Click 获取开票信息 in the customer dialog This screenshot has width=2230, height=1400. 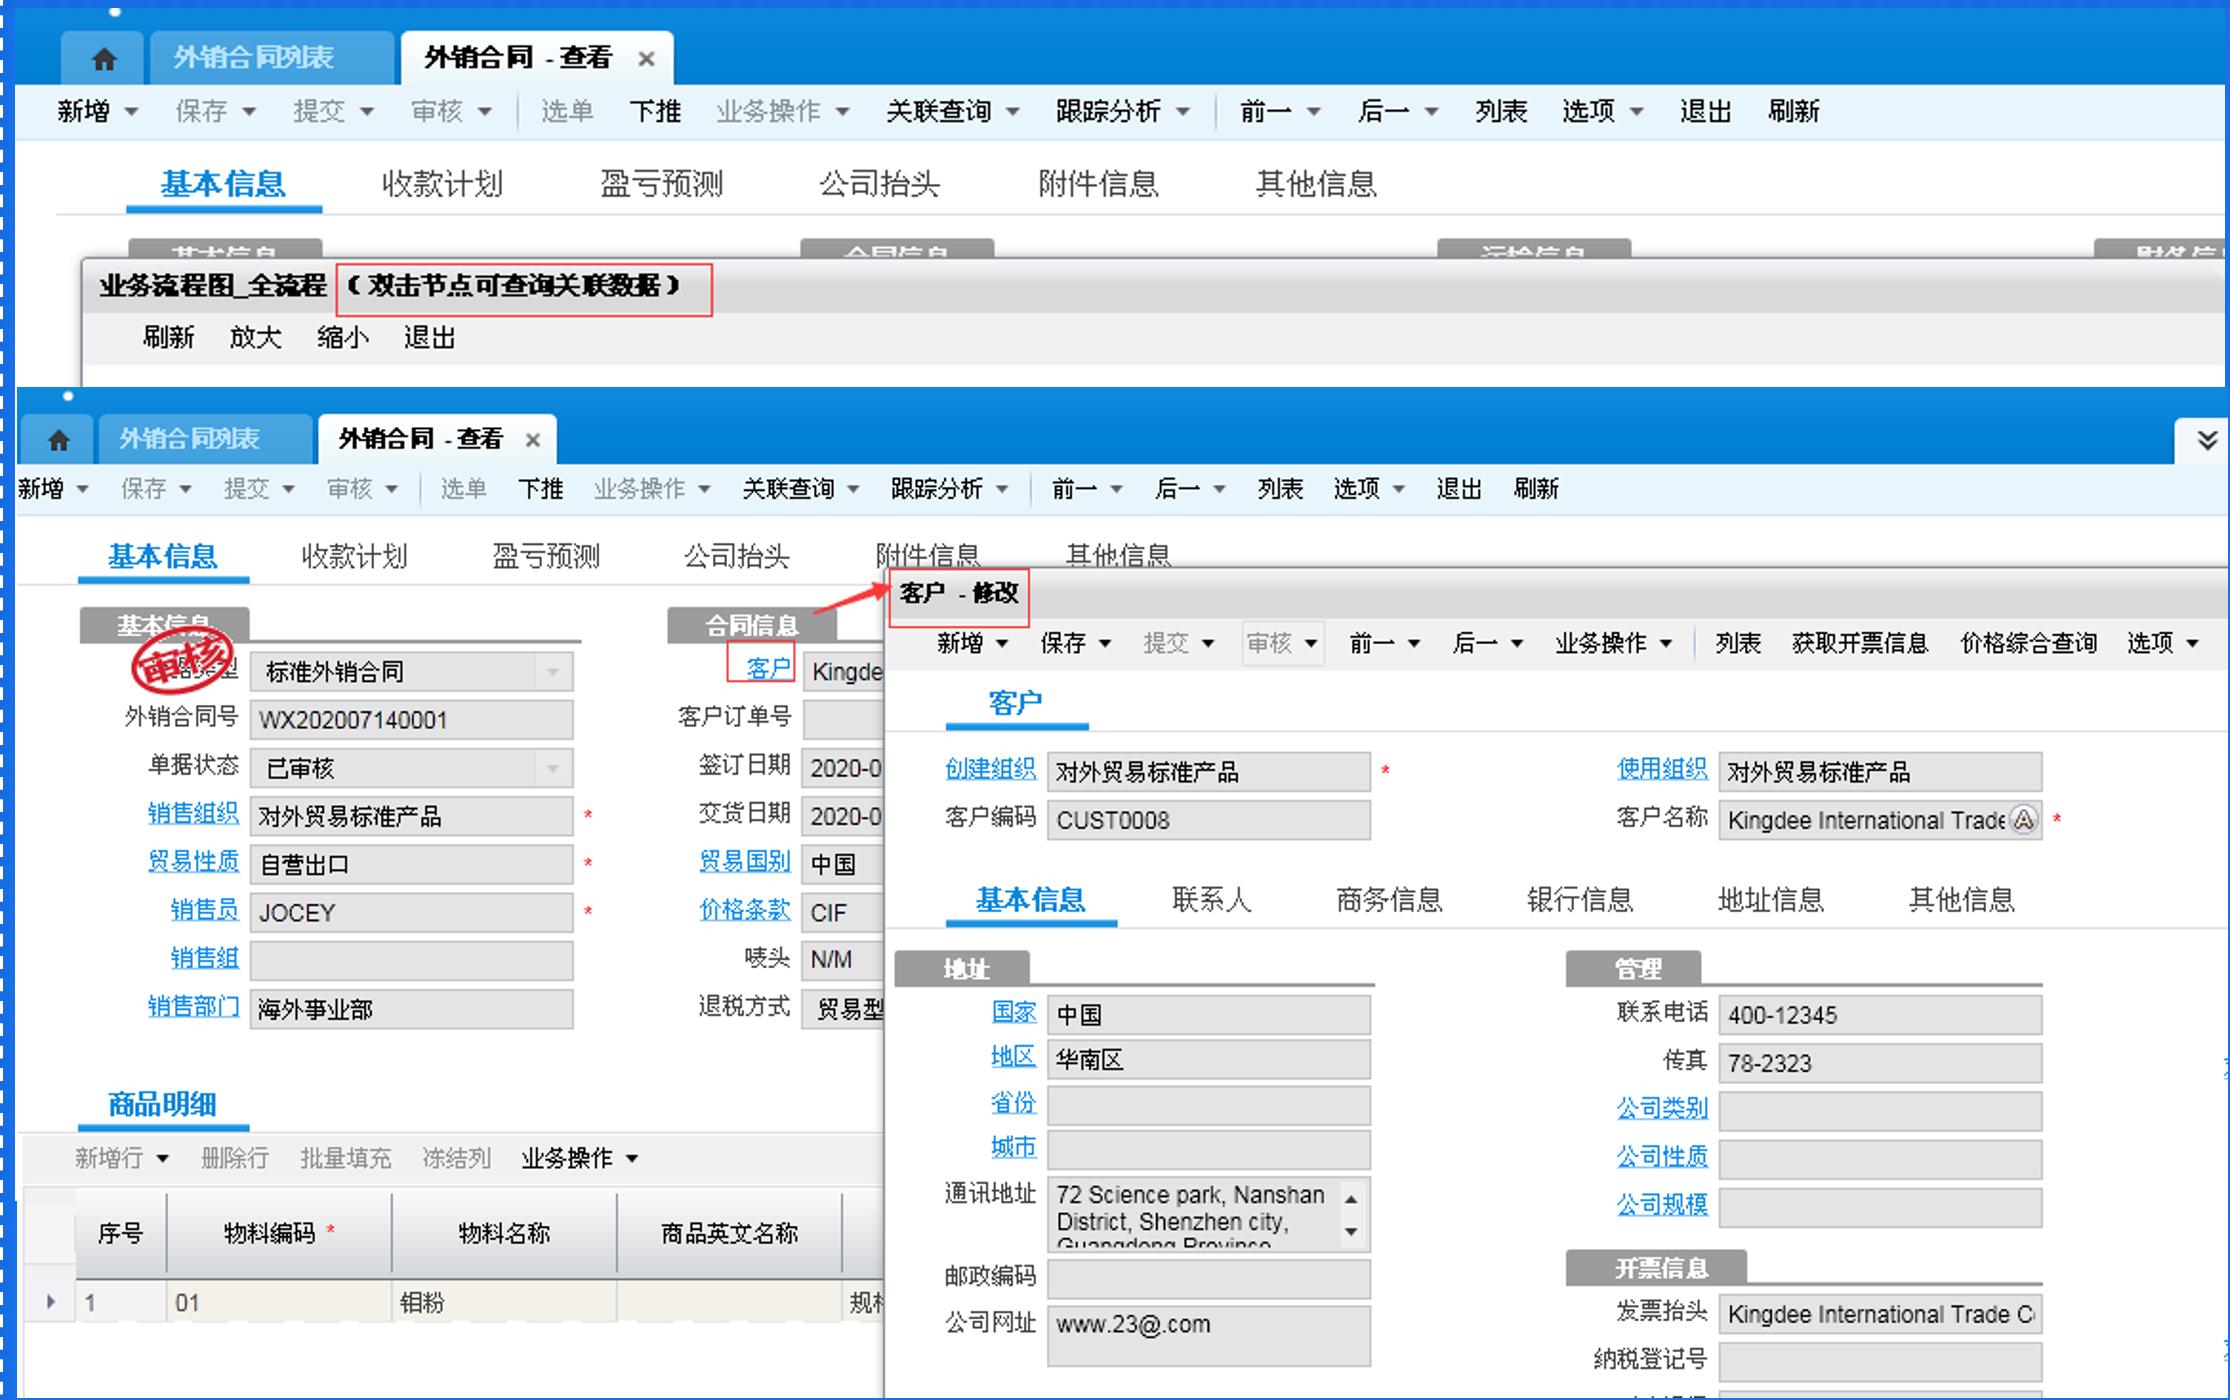(1860, 643)
